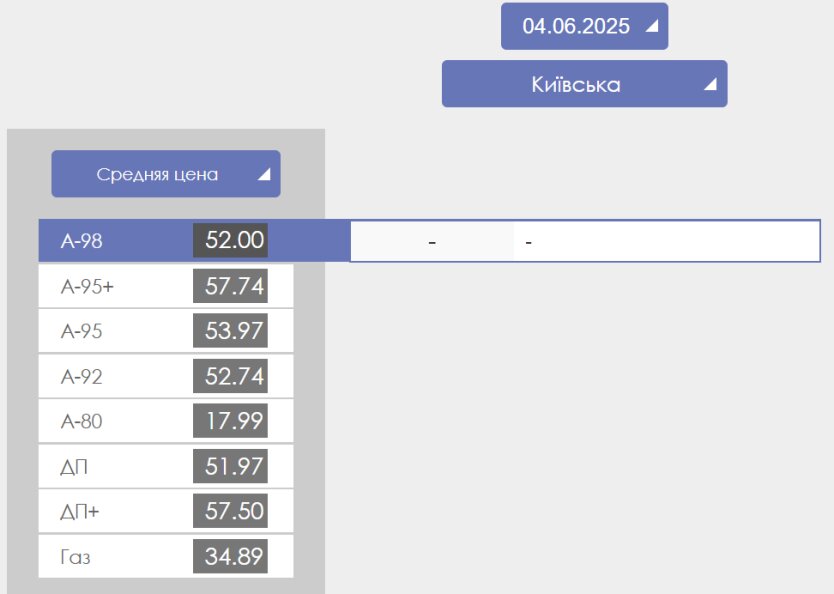834x594 pixels.
Task: Open the 04.06.2025 date dropdown
Action: (584, 26)
